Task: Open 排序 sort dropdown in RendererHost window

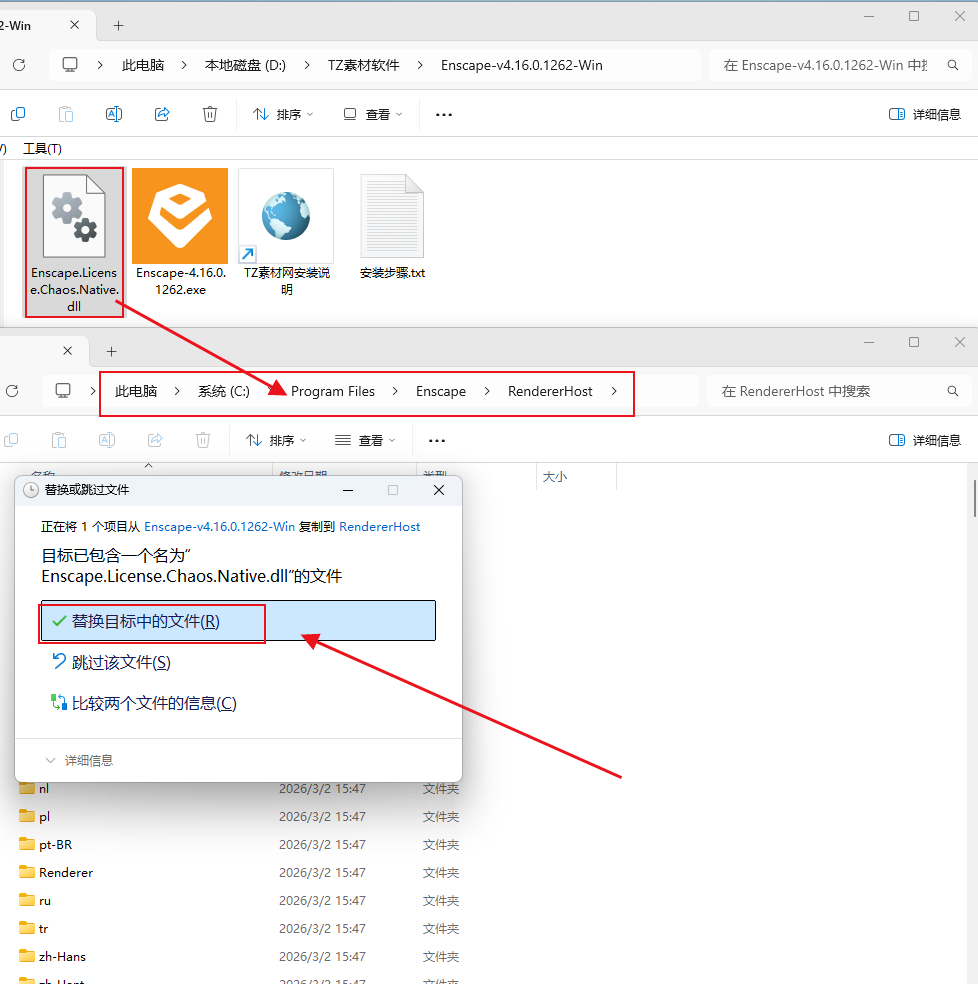Action: pos(276,441)
